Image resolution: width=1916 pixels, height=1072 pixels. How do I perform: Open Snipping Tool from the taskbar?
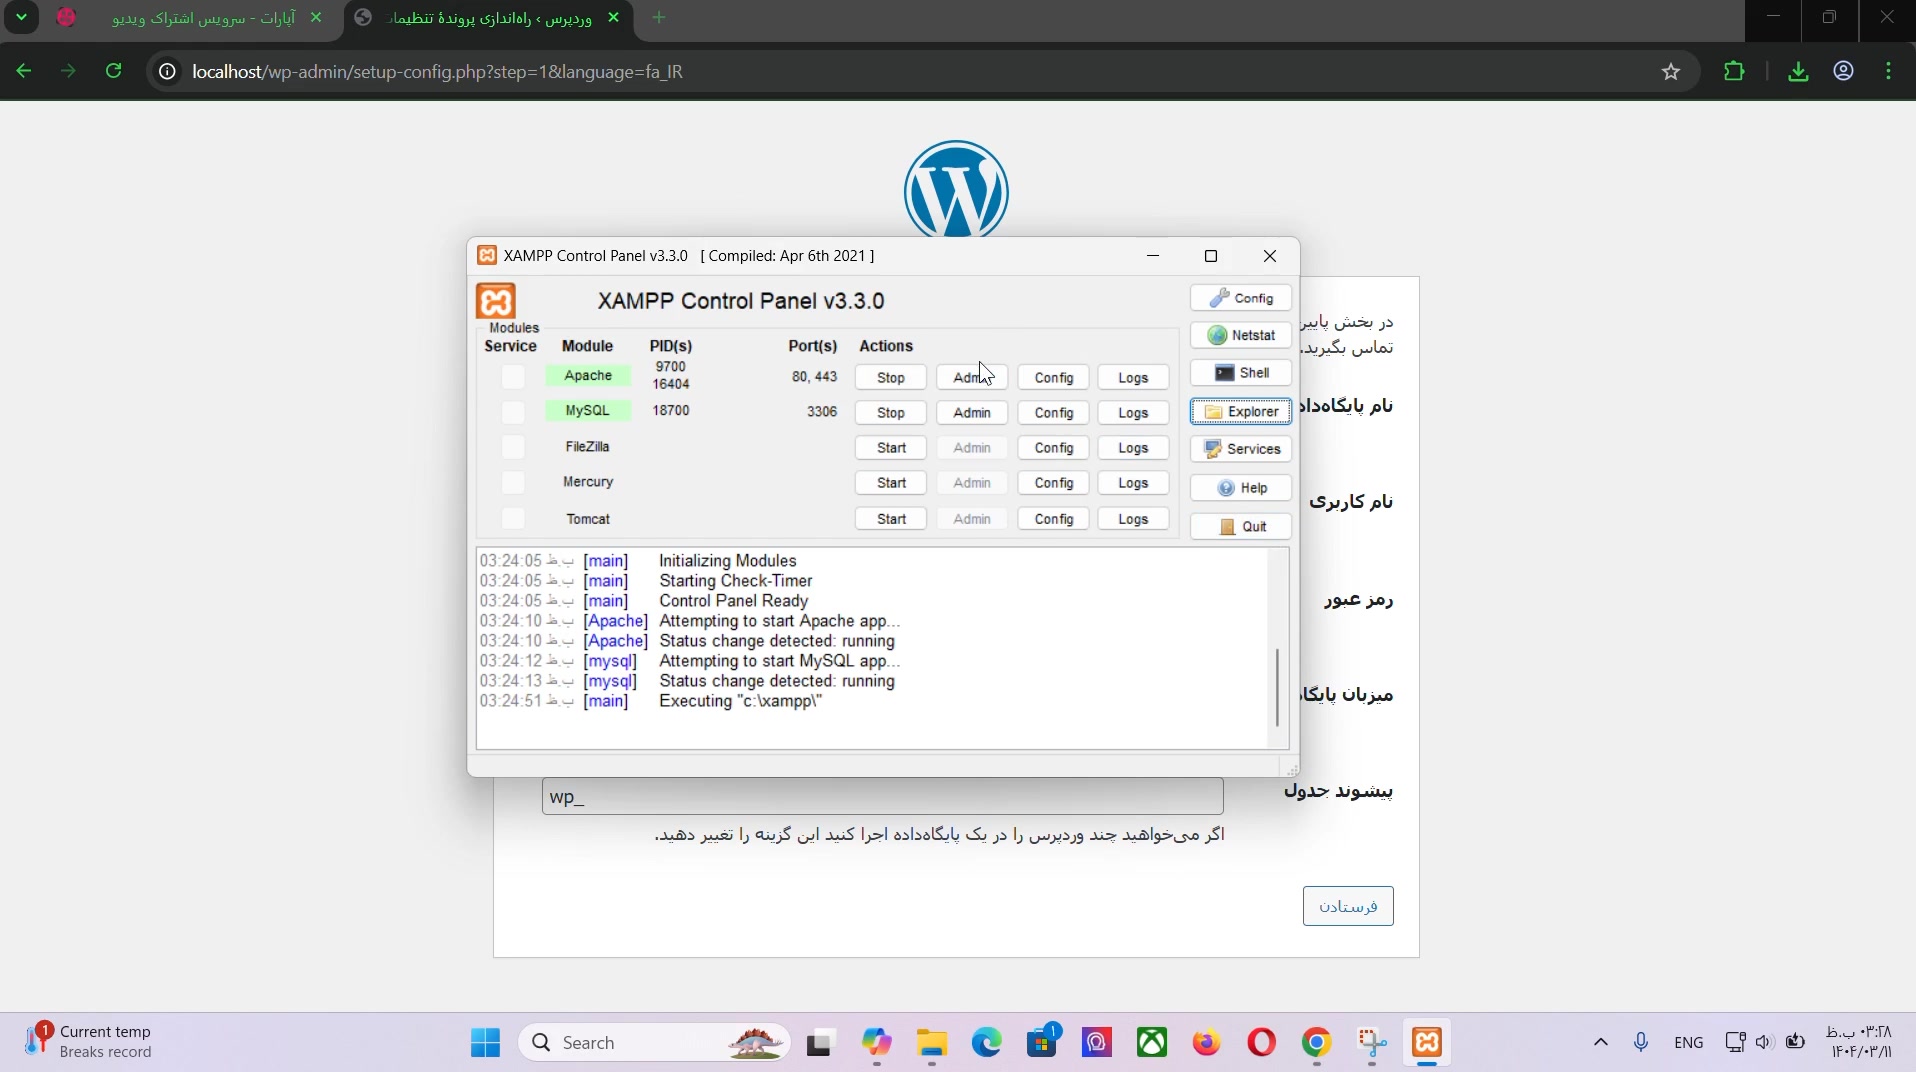pyautogui.click(x=1372, y=1043)
